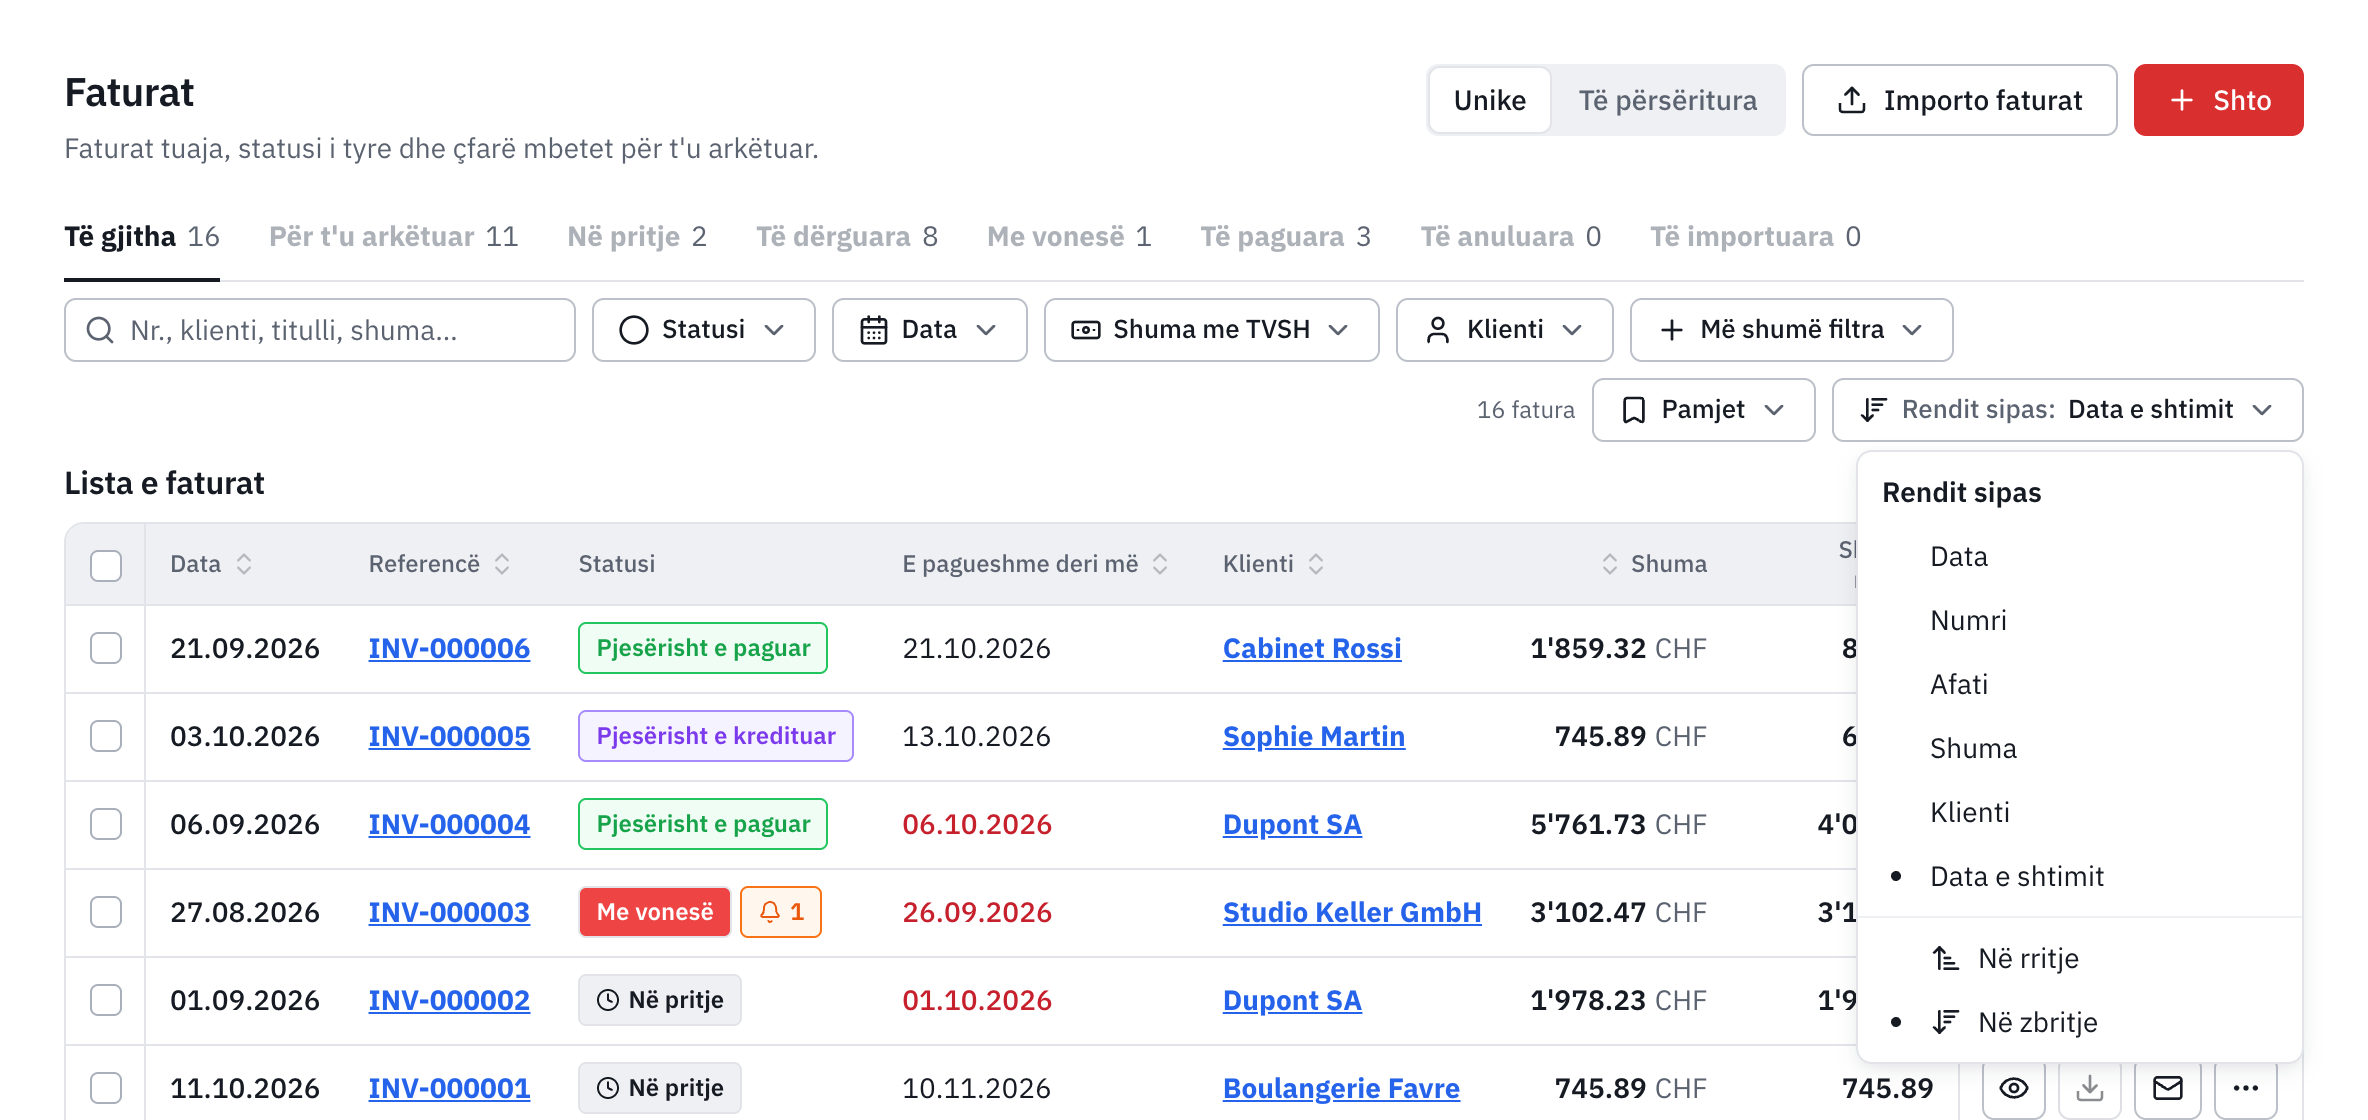The image size is (2368, 1120).
Task: Select the checkbox for INV-000006
Action: [106, 648]
